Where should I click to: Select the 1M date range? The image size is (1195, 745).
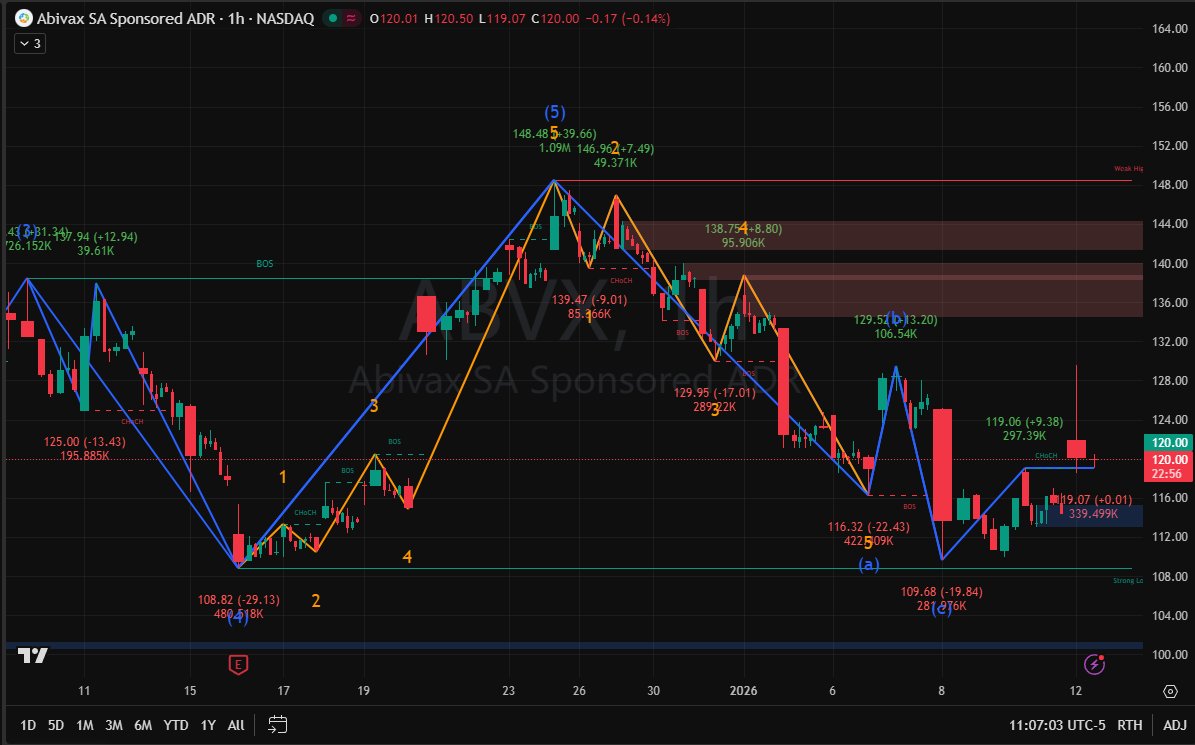coord(85,725)
